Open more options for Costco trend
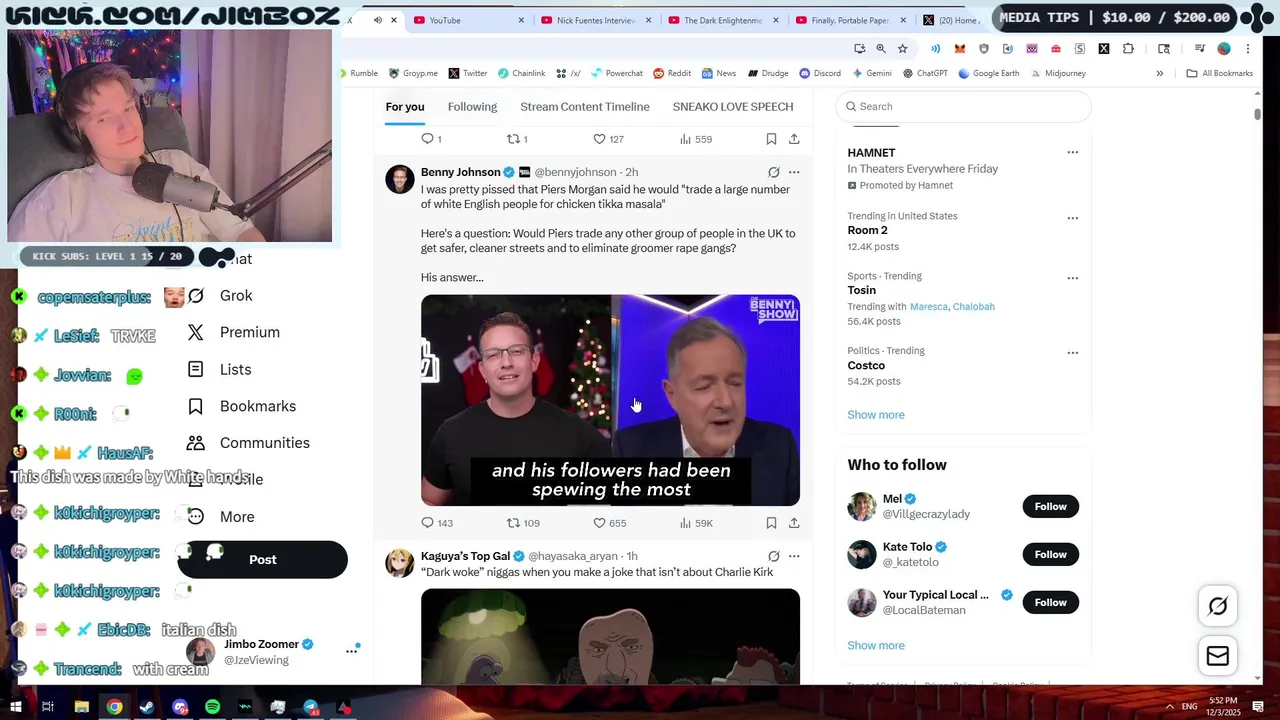Screen dimensions: 1280x720 pyautogui.click(x=1072, y=353)
